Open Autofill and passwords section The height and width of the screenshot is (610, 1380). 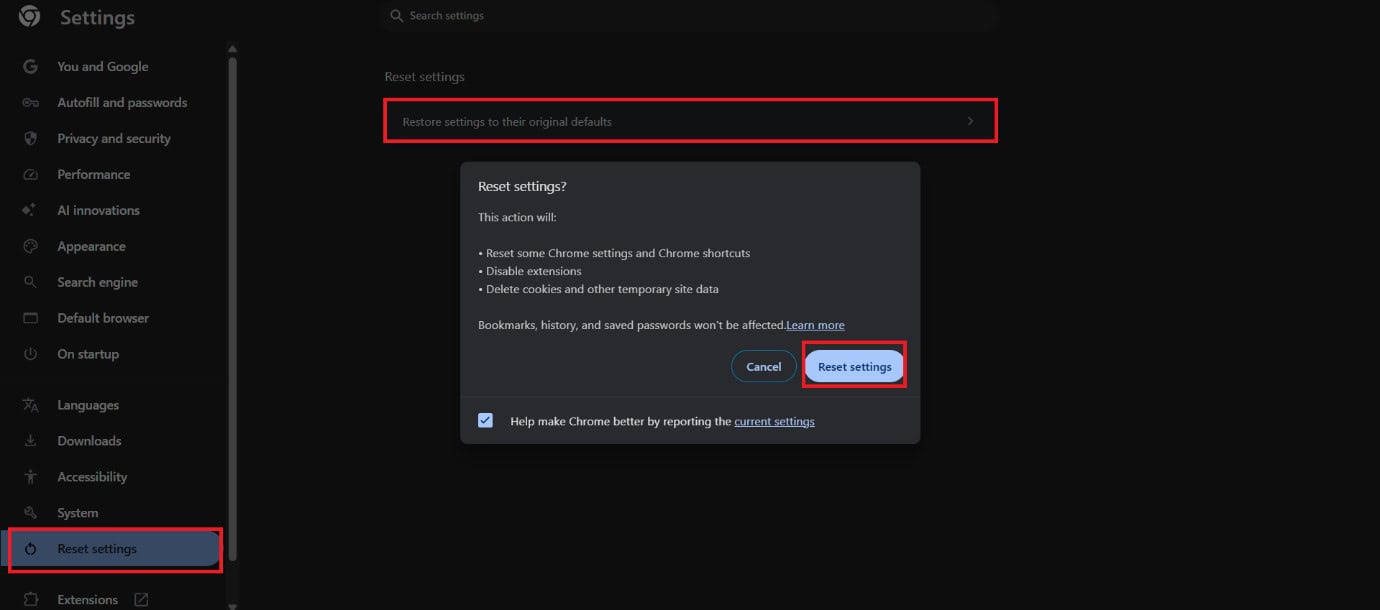pyautogui.click(x=122, y=103)
